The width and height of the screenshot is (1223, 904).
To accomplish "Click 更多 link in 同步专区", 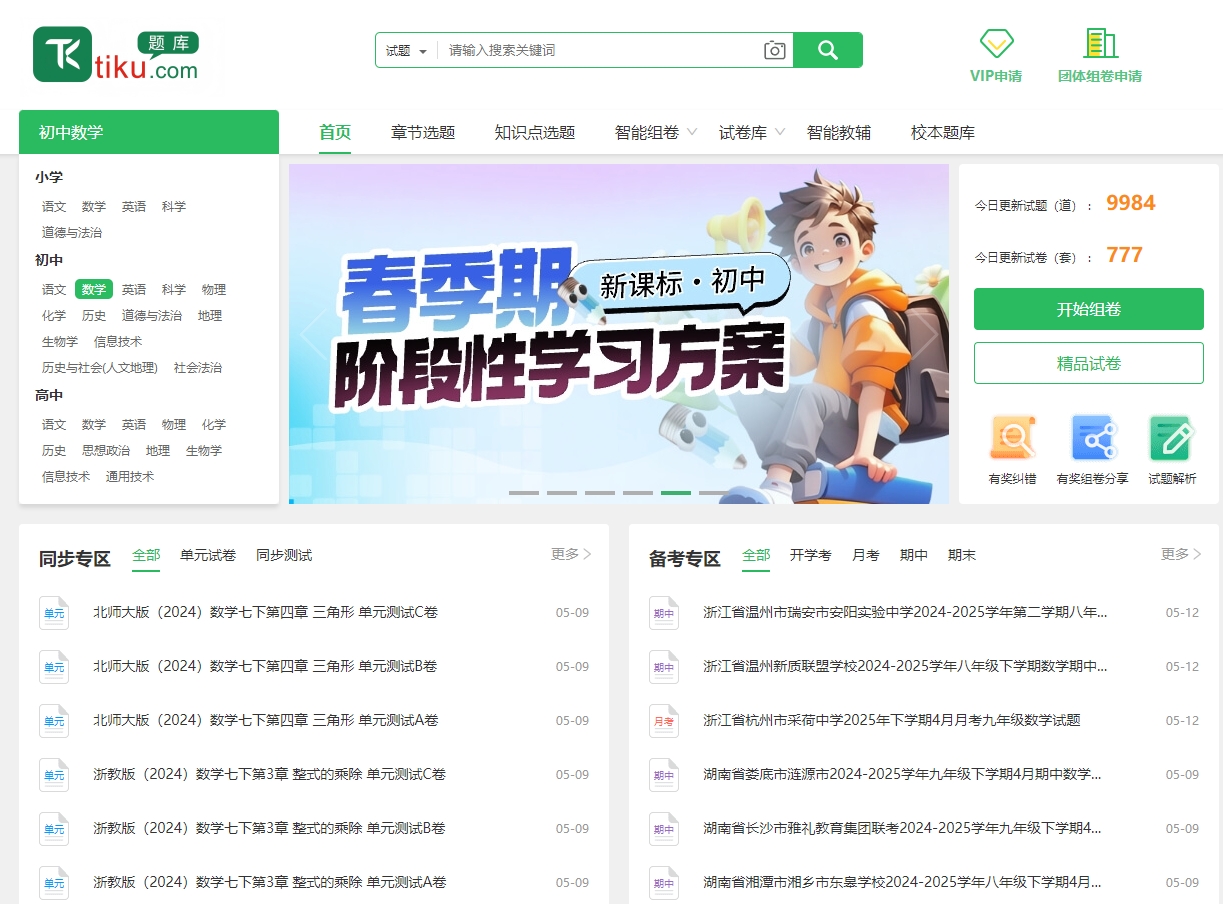I will tap(563, 553).
